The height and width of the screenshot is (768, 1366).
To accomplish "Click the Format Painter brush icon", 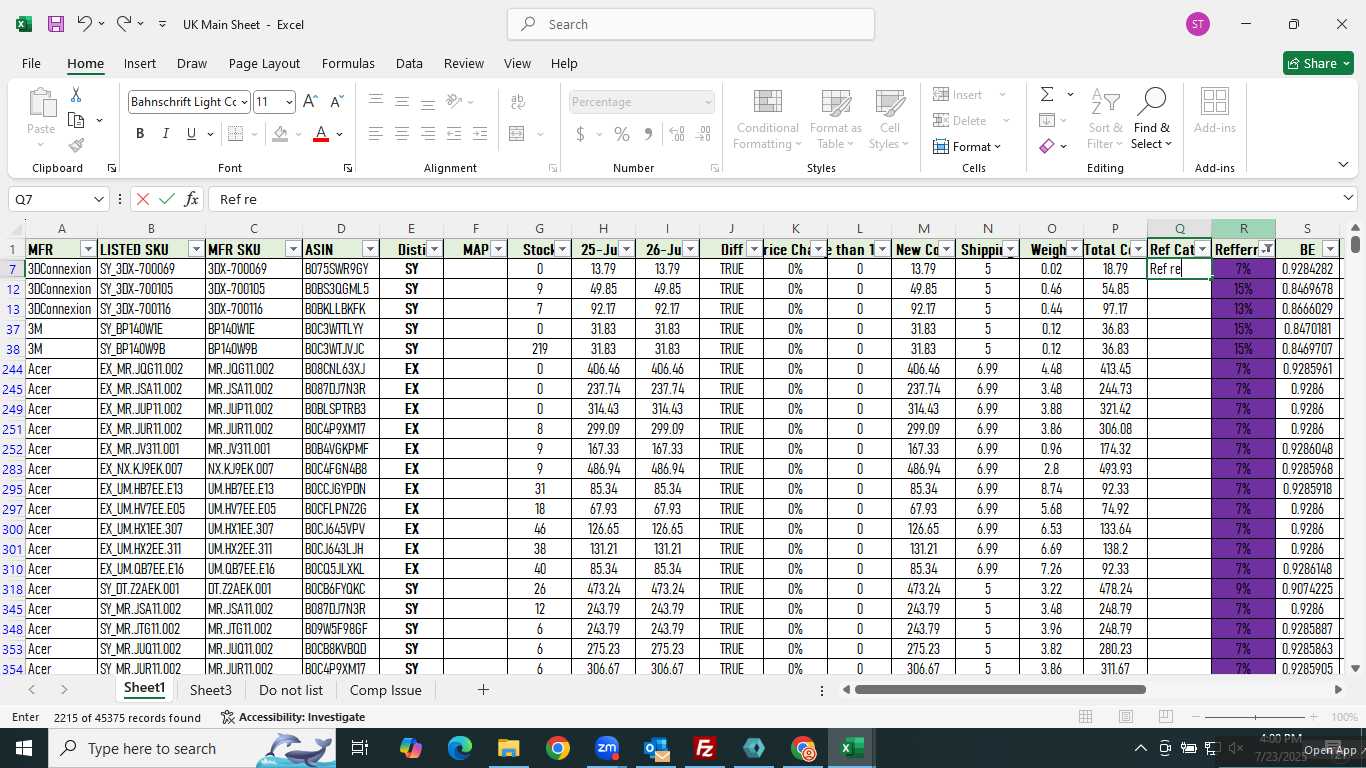I will 75,146.
